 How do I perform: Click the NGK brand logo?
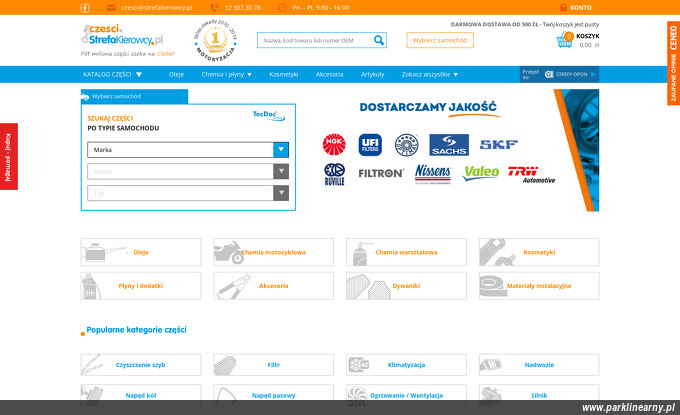[334, 144]
